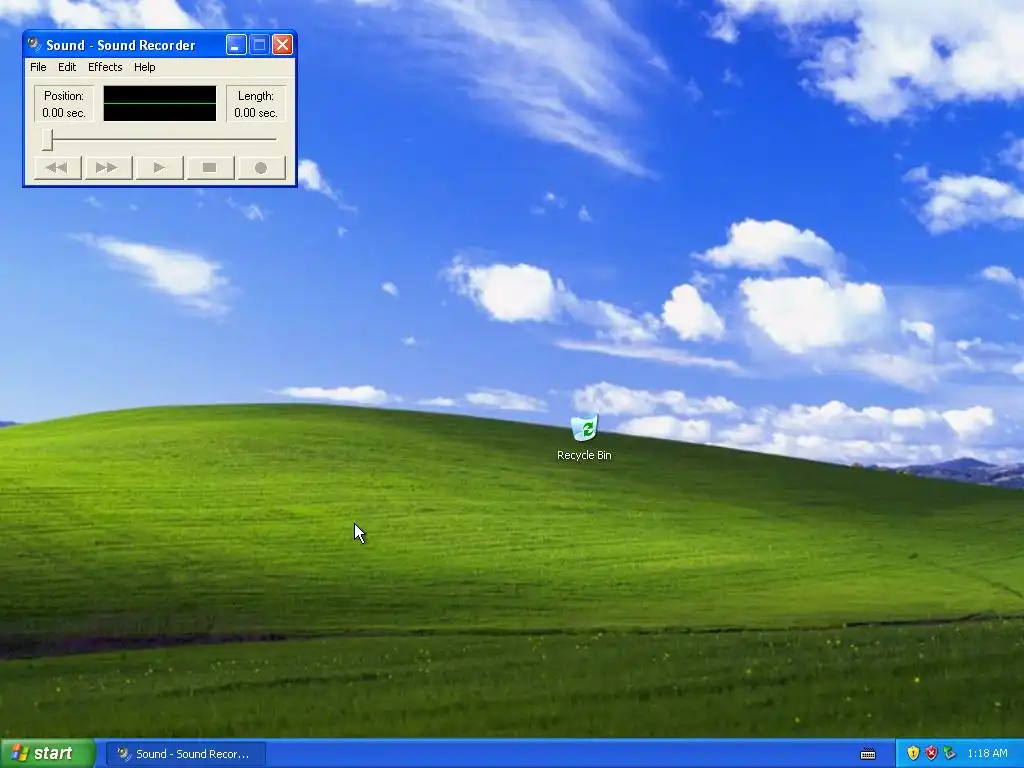Open the Effects menu
The width and height of the screenshot is (1024, 768).
click(x=105, y=67)
